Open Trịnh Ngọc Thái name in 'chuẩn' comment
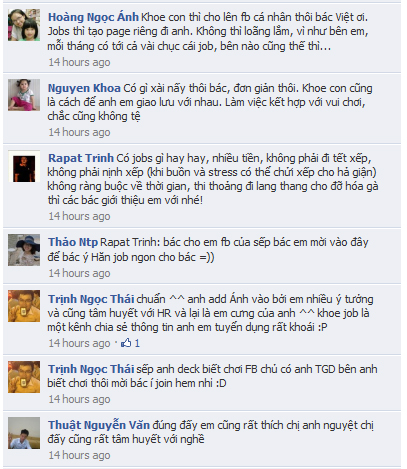Image resolution: width=407 pixels, height=469 pixels. pos(91,299)
